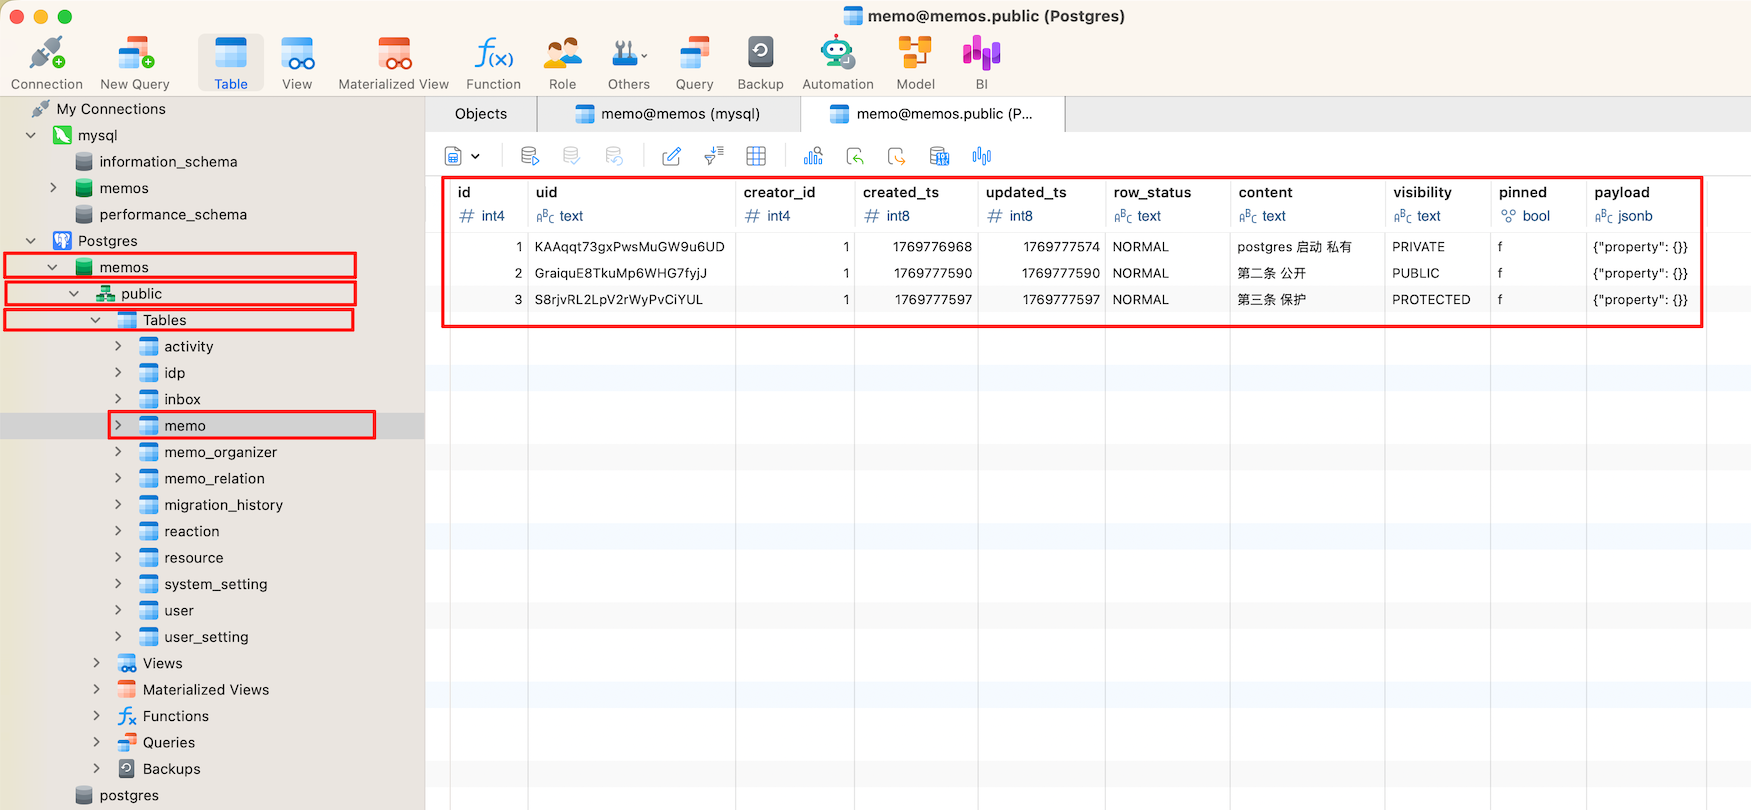
Task: Open the Backup tool
Action: (x=760, y=62)
